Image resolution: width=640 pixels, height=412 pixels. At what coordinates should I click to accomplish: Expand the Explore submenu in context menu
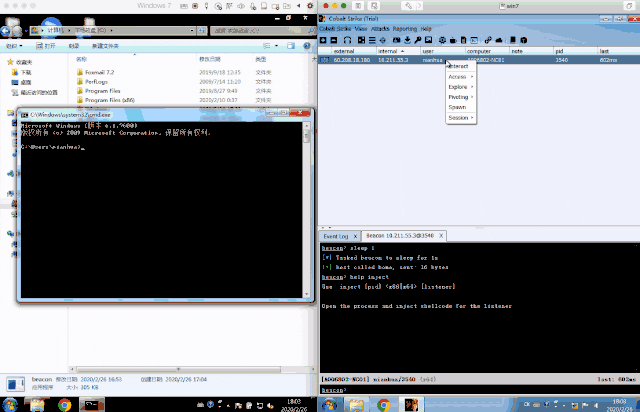[x=459, y=87]
